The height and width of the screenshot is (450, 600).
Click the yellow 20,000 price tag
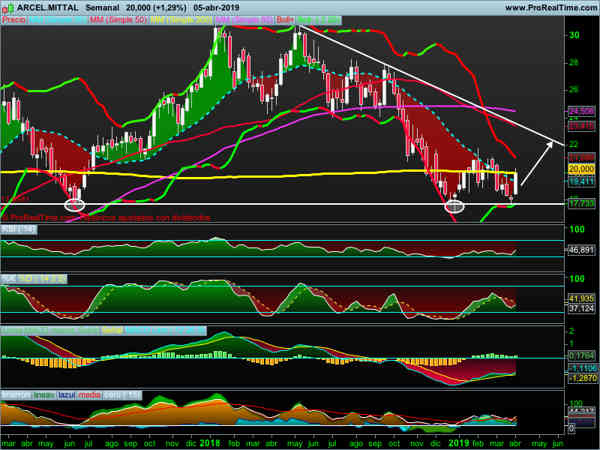[x=581, y=169]
